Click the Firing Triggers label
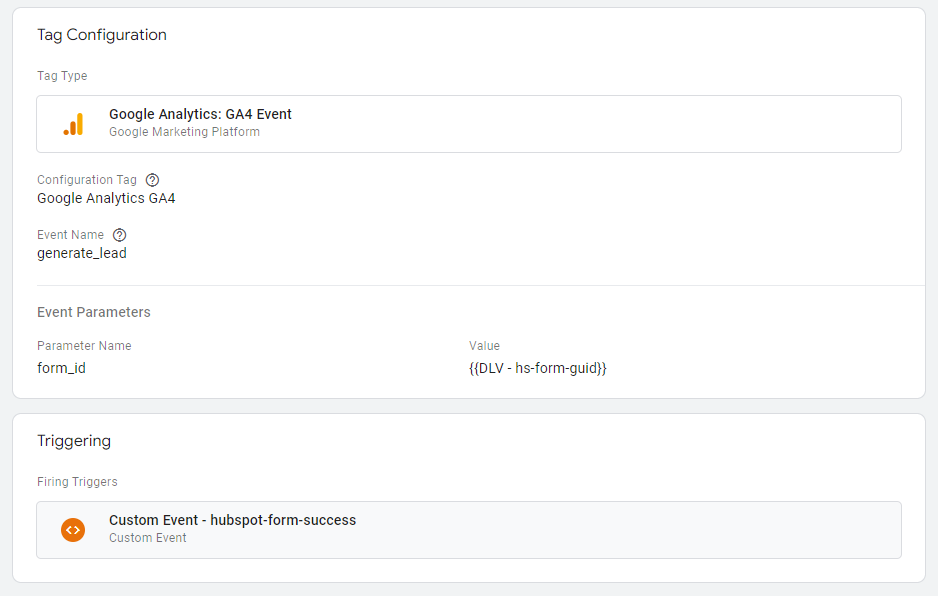Image resolution: width=938 pixels, height=596 pixels. click(x=77, y=482)
